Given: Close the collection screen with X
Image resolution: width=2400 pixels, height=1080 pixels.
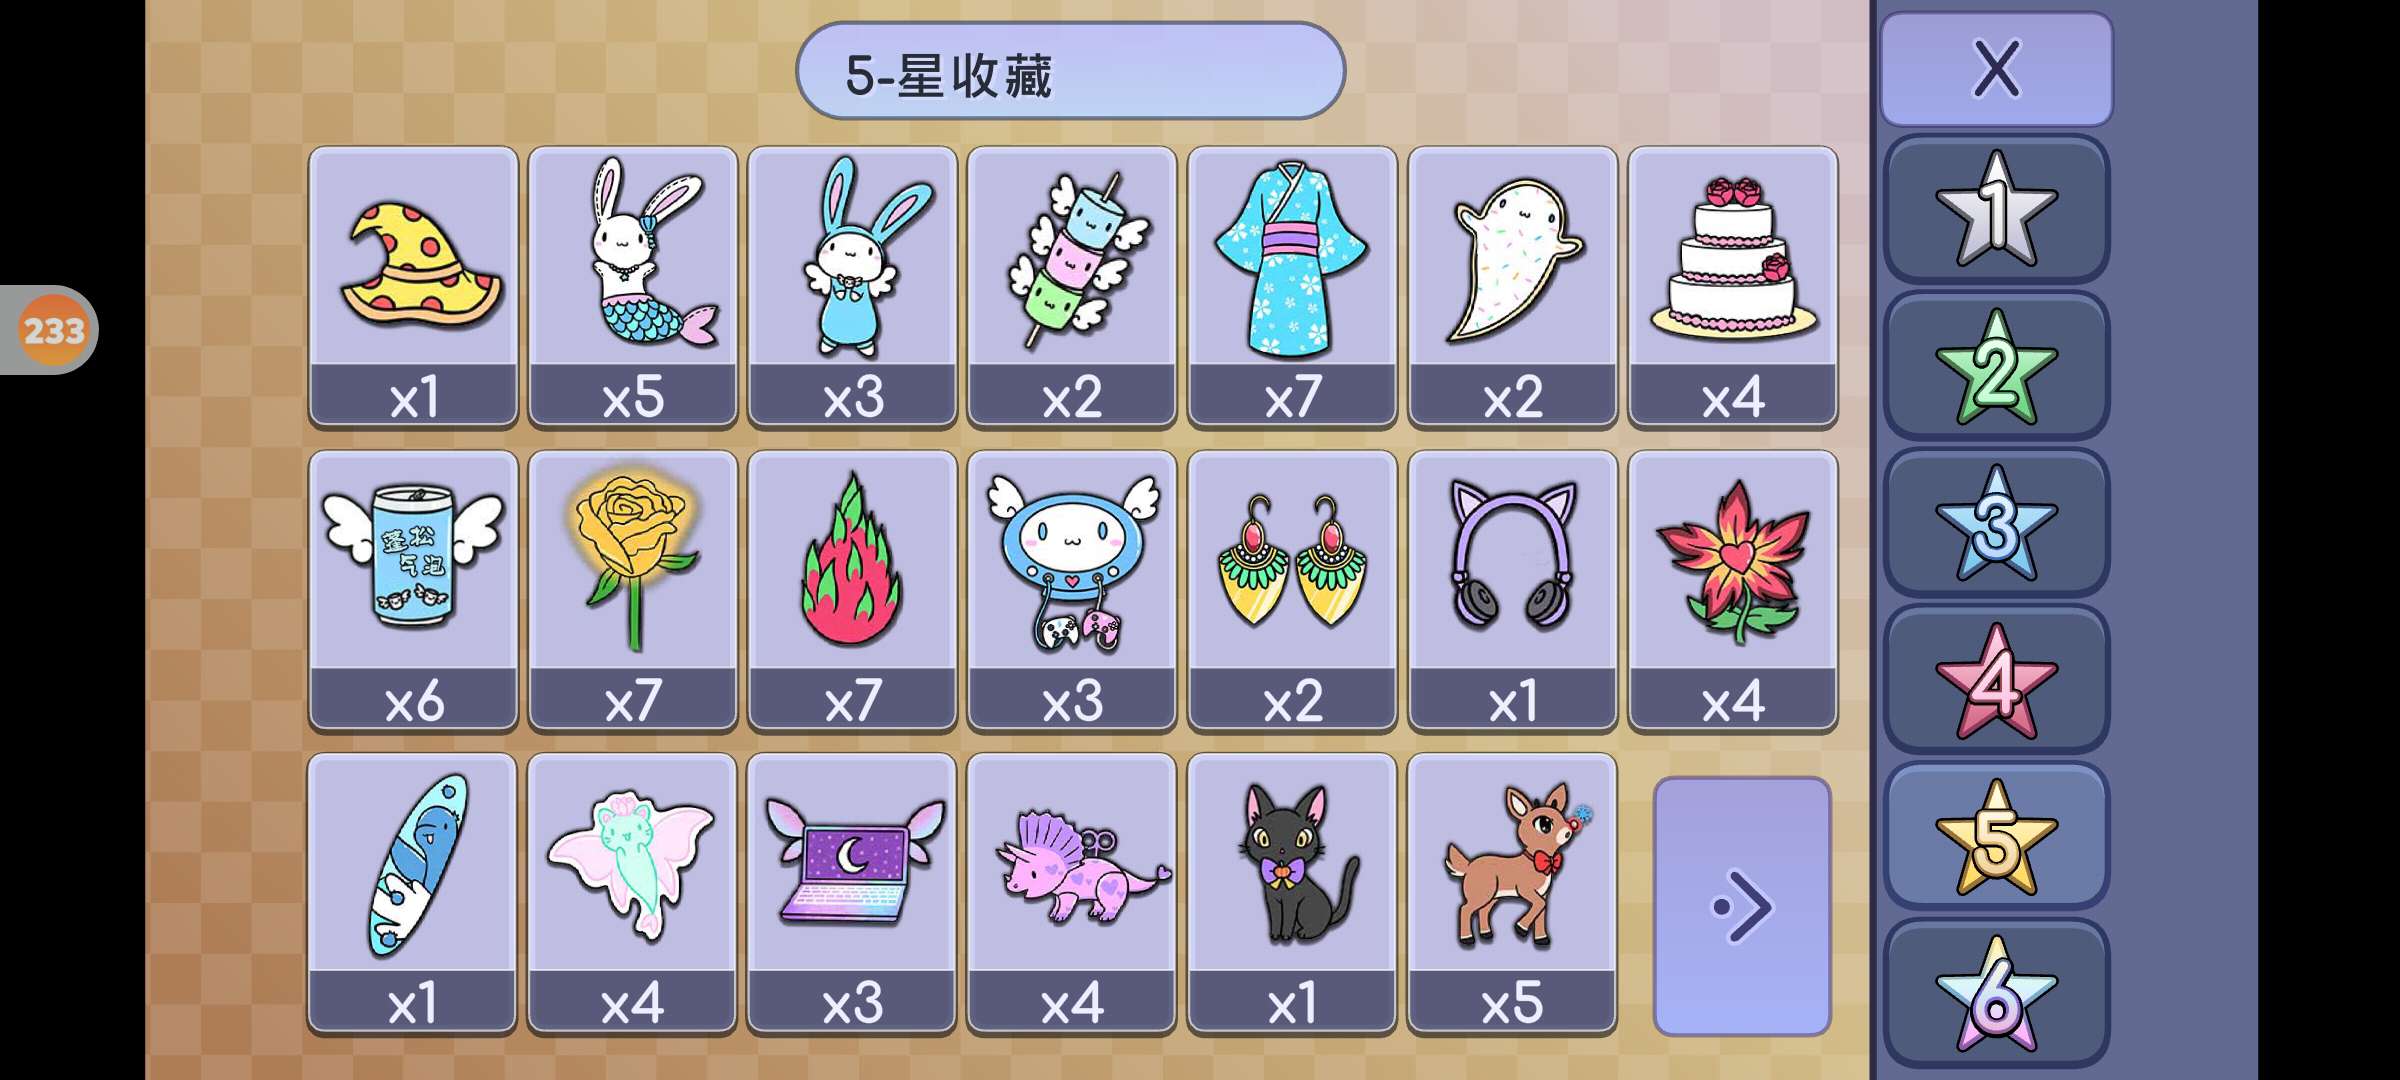Looking at the screenshot, I should 1996,69.
